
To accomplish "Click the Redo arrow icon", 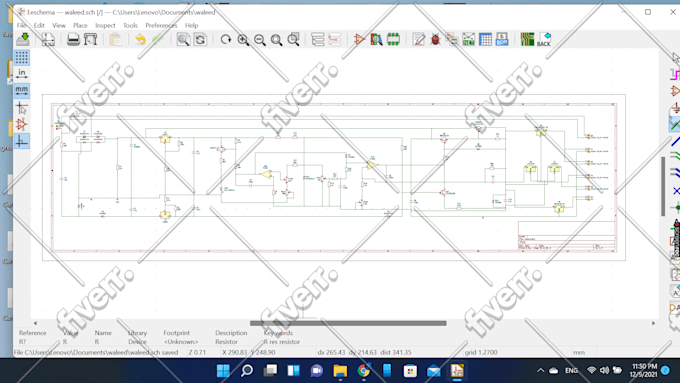I will pyautogui.click(x=157, y=39).
